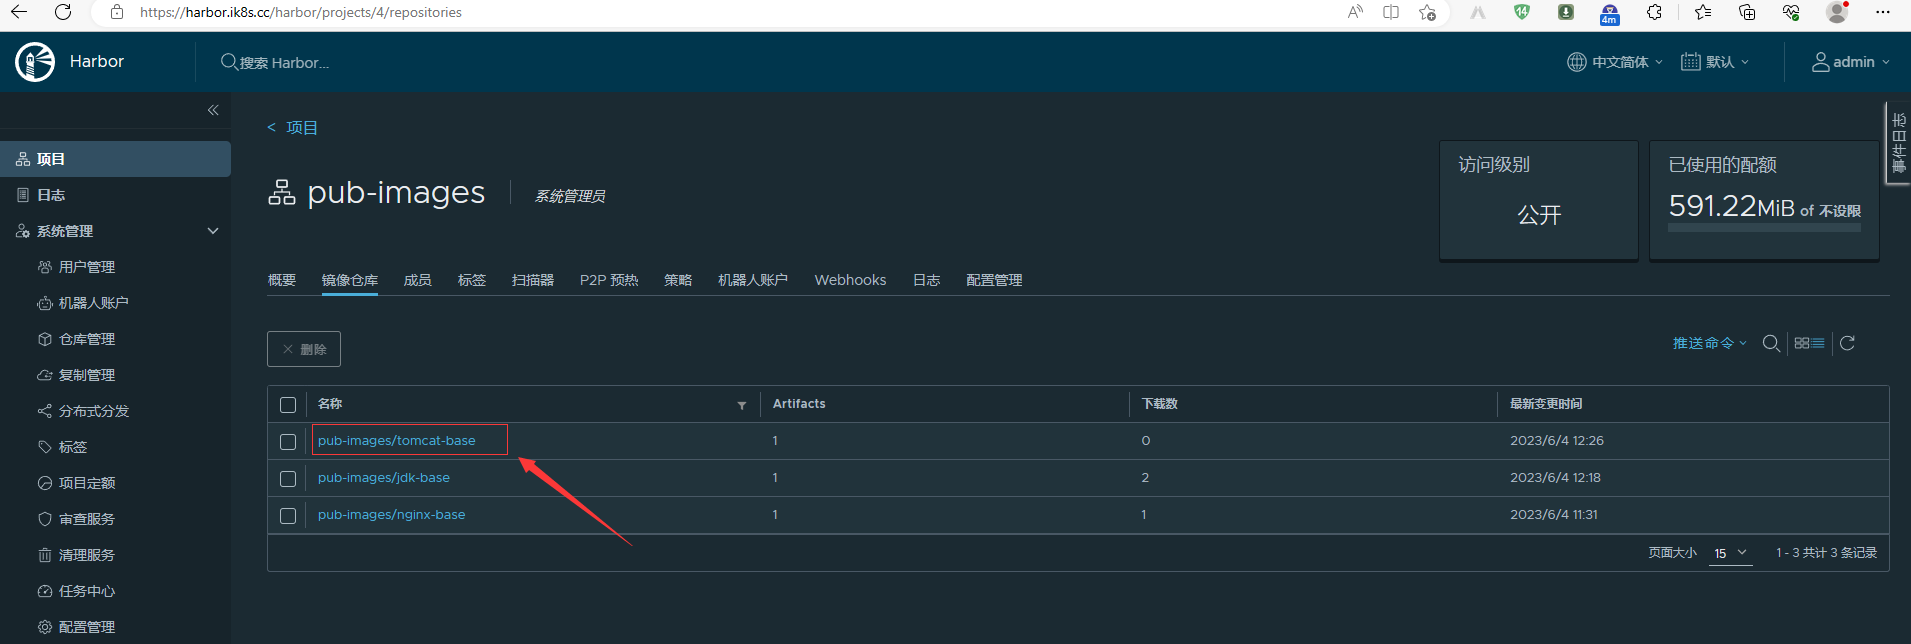Expand the admin user menu
This screenshot has width=1911, height=644.
1851,62
